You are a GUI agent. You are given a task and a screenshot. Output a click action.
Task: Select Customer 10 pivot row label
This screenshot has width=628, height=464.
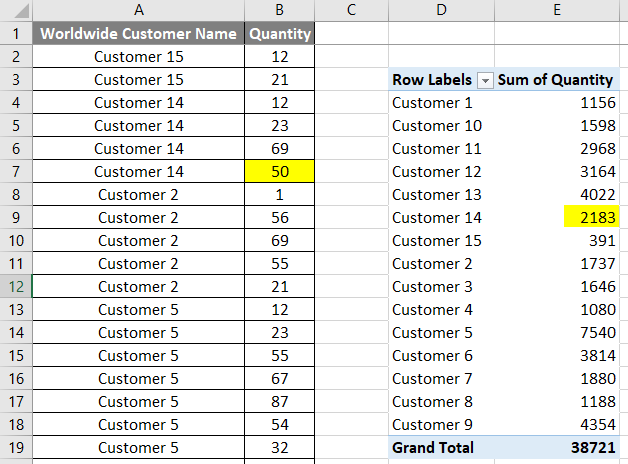click(437, 126)
